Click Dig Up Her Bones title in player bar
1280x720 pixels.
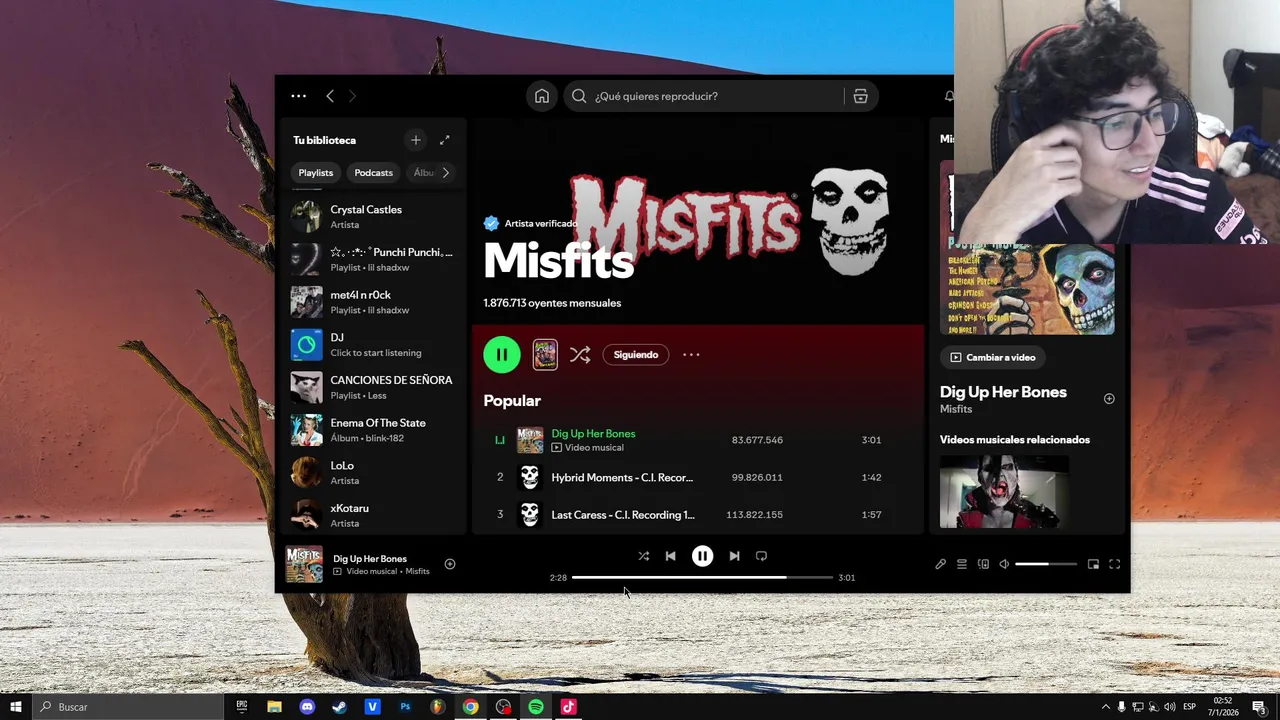[370, 559]
